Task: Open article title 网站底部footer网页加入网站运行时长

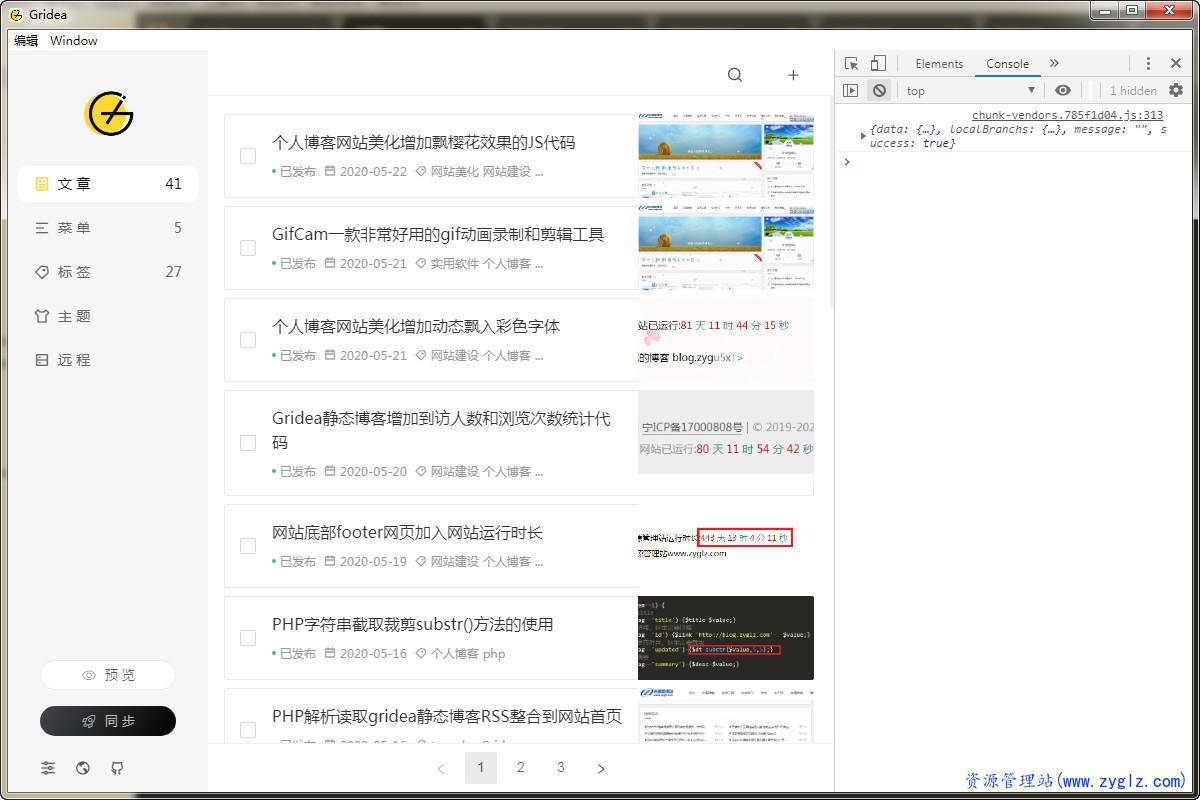Action: click(x=407, y=533)
